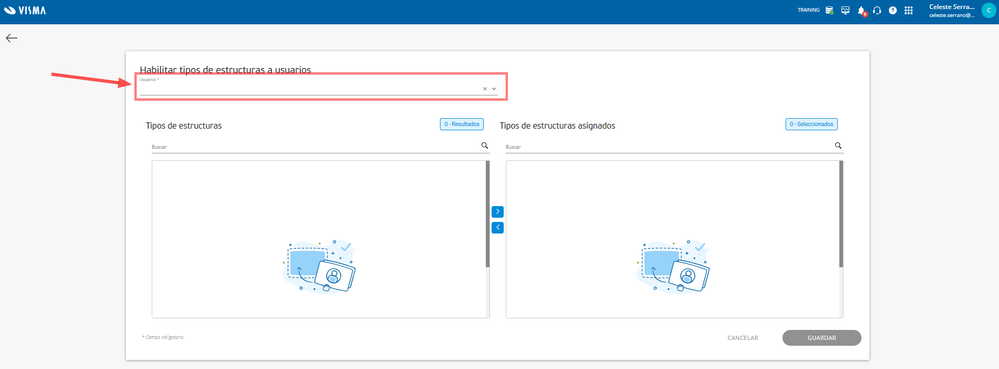Click the assigned list scrollbar
The height and width of the screenshot is (369, 999).
coord(841,214)
